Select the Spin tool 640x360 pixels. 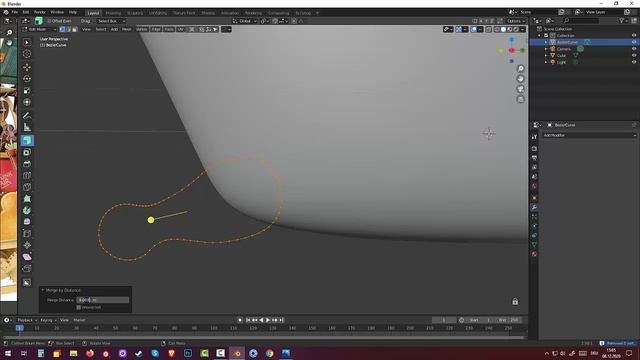[x=27, y=210]
